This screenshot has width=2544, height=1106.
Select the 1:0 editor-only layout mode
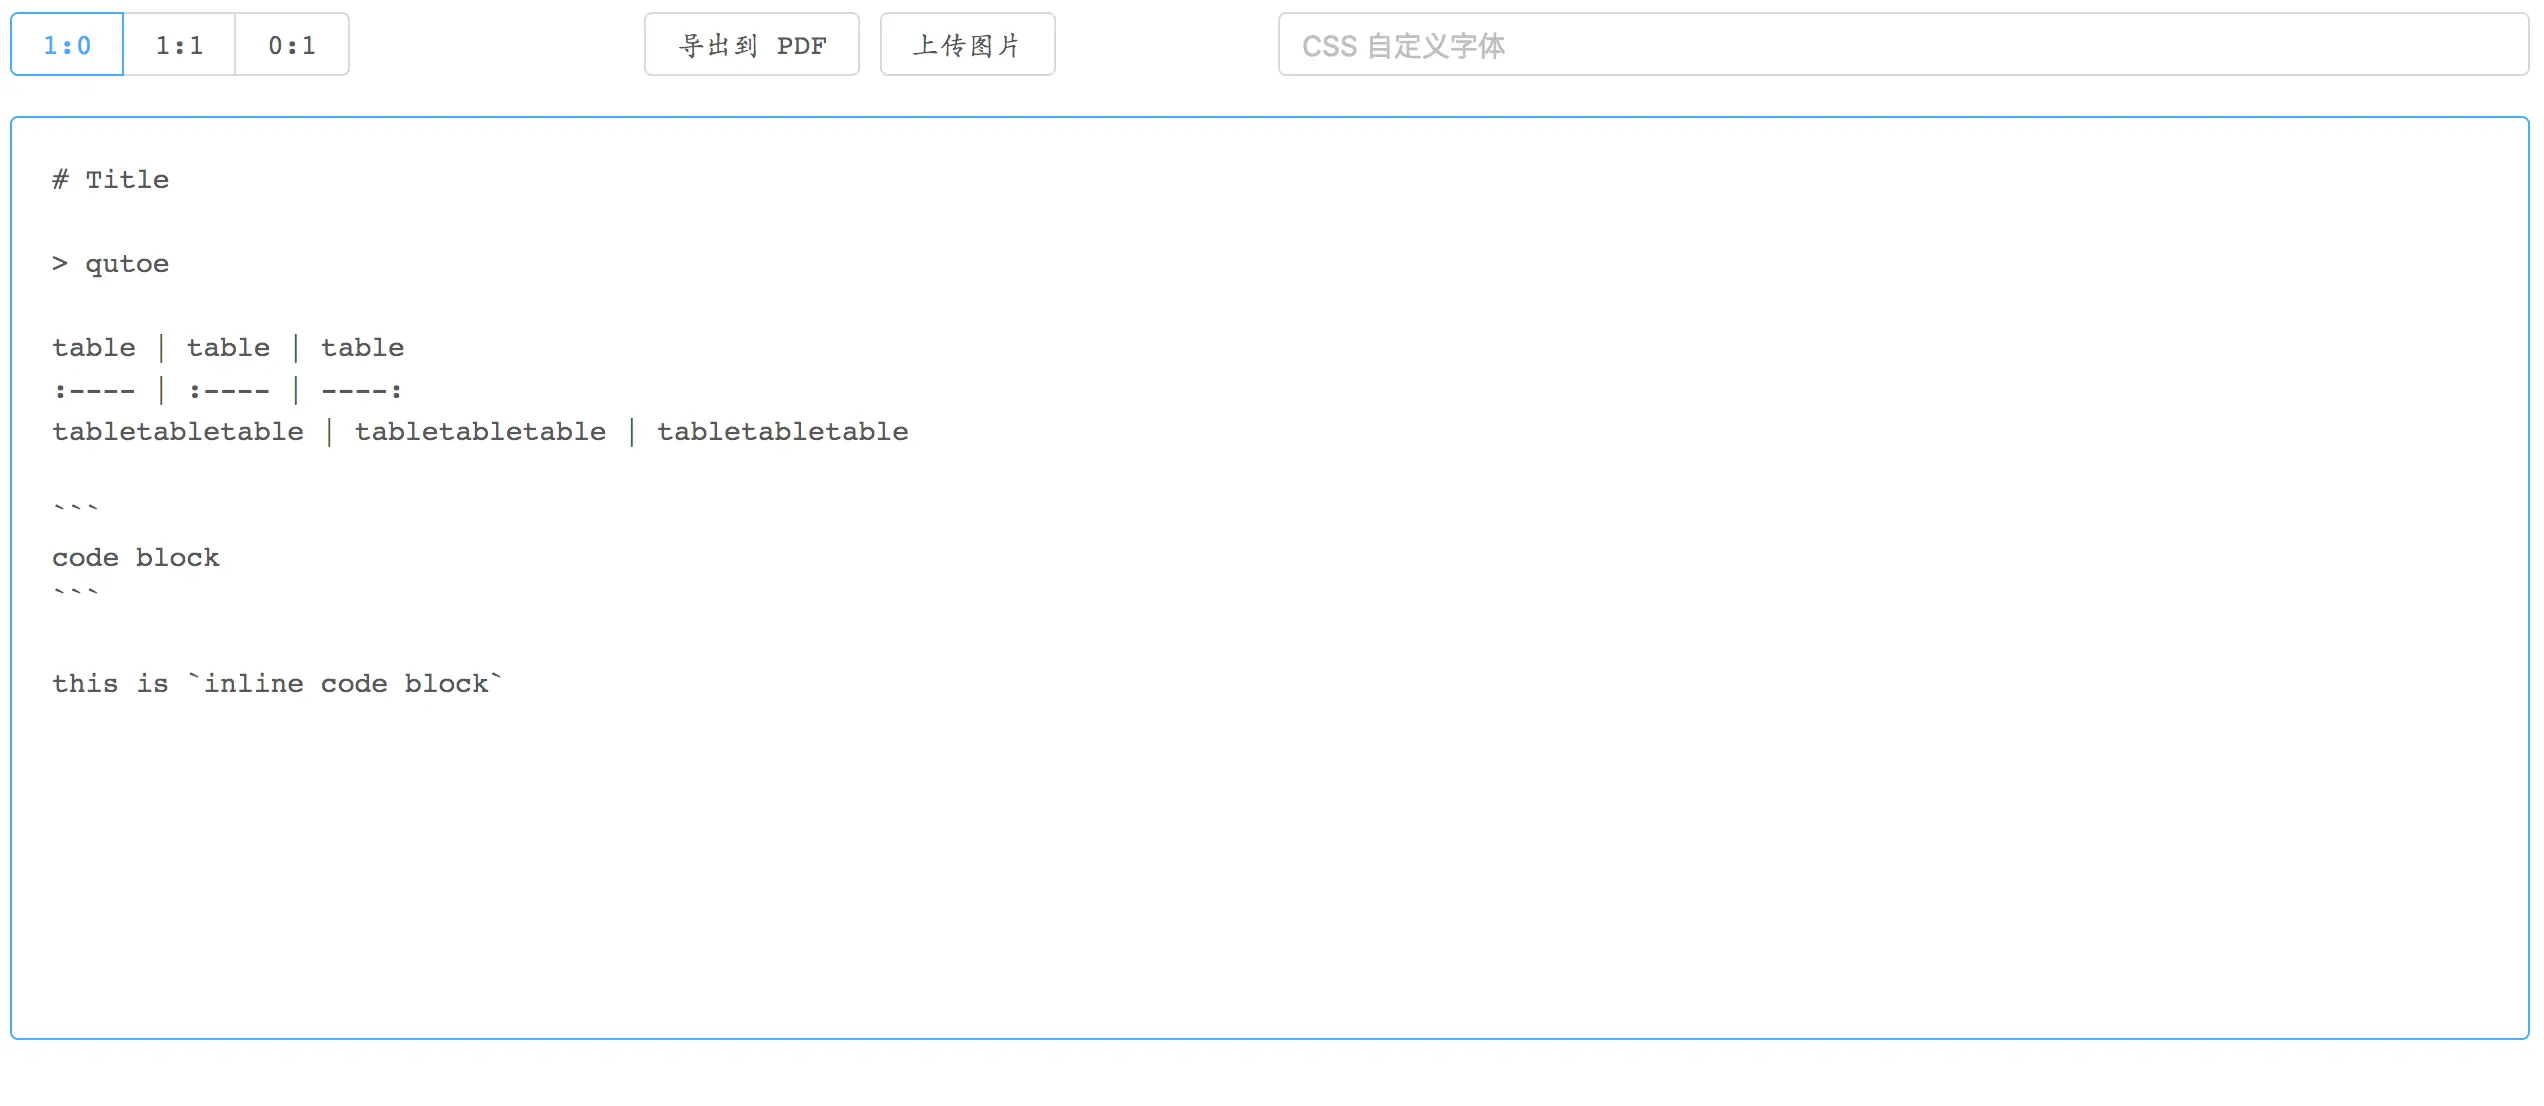point(64,44)
